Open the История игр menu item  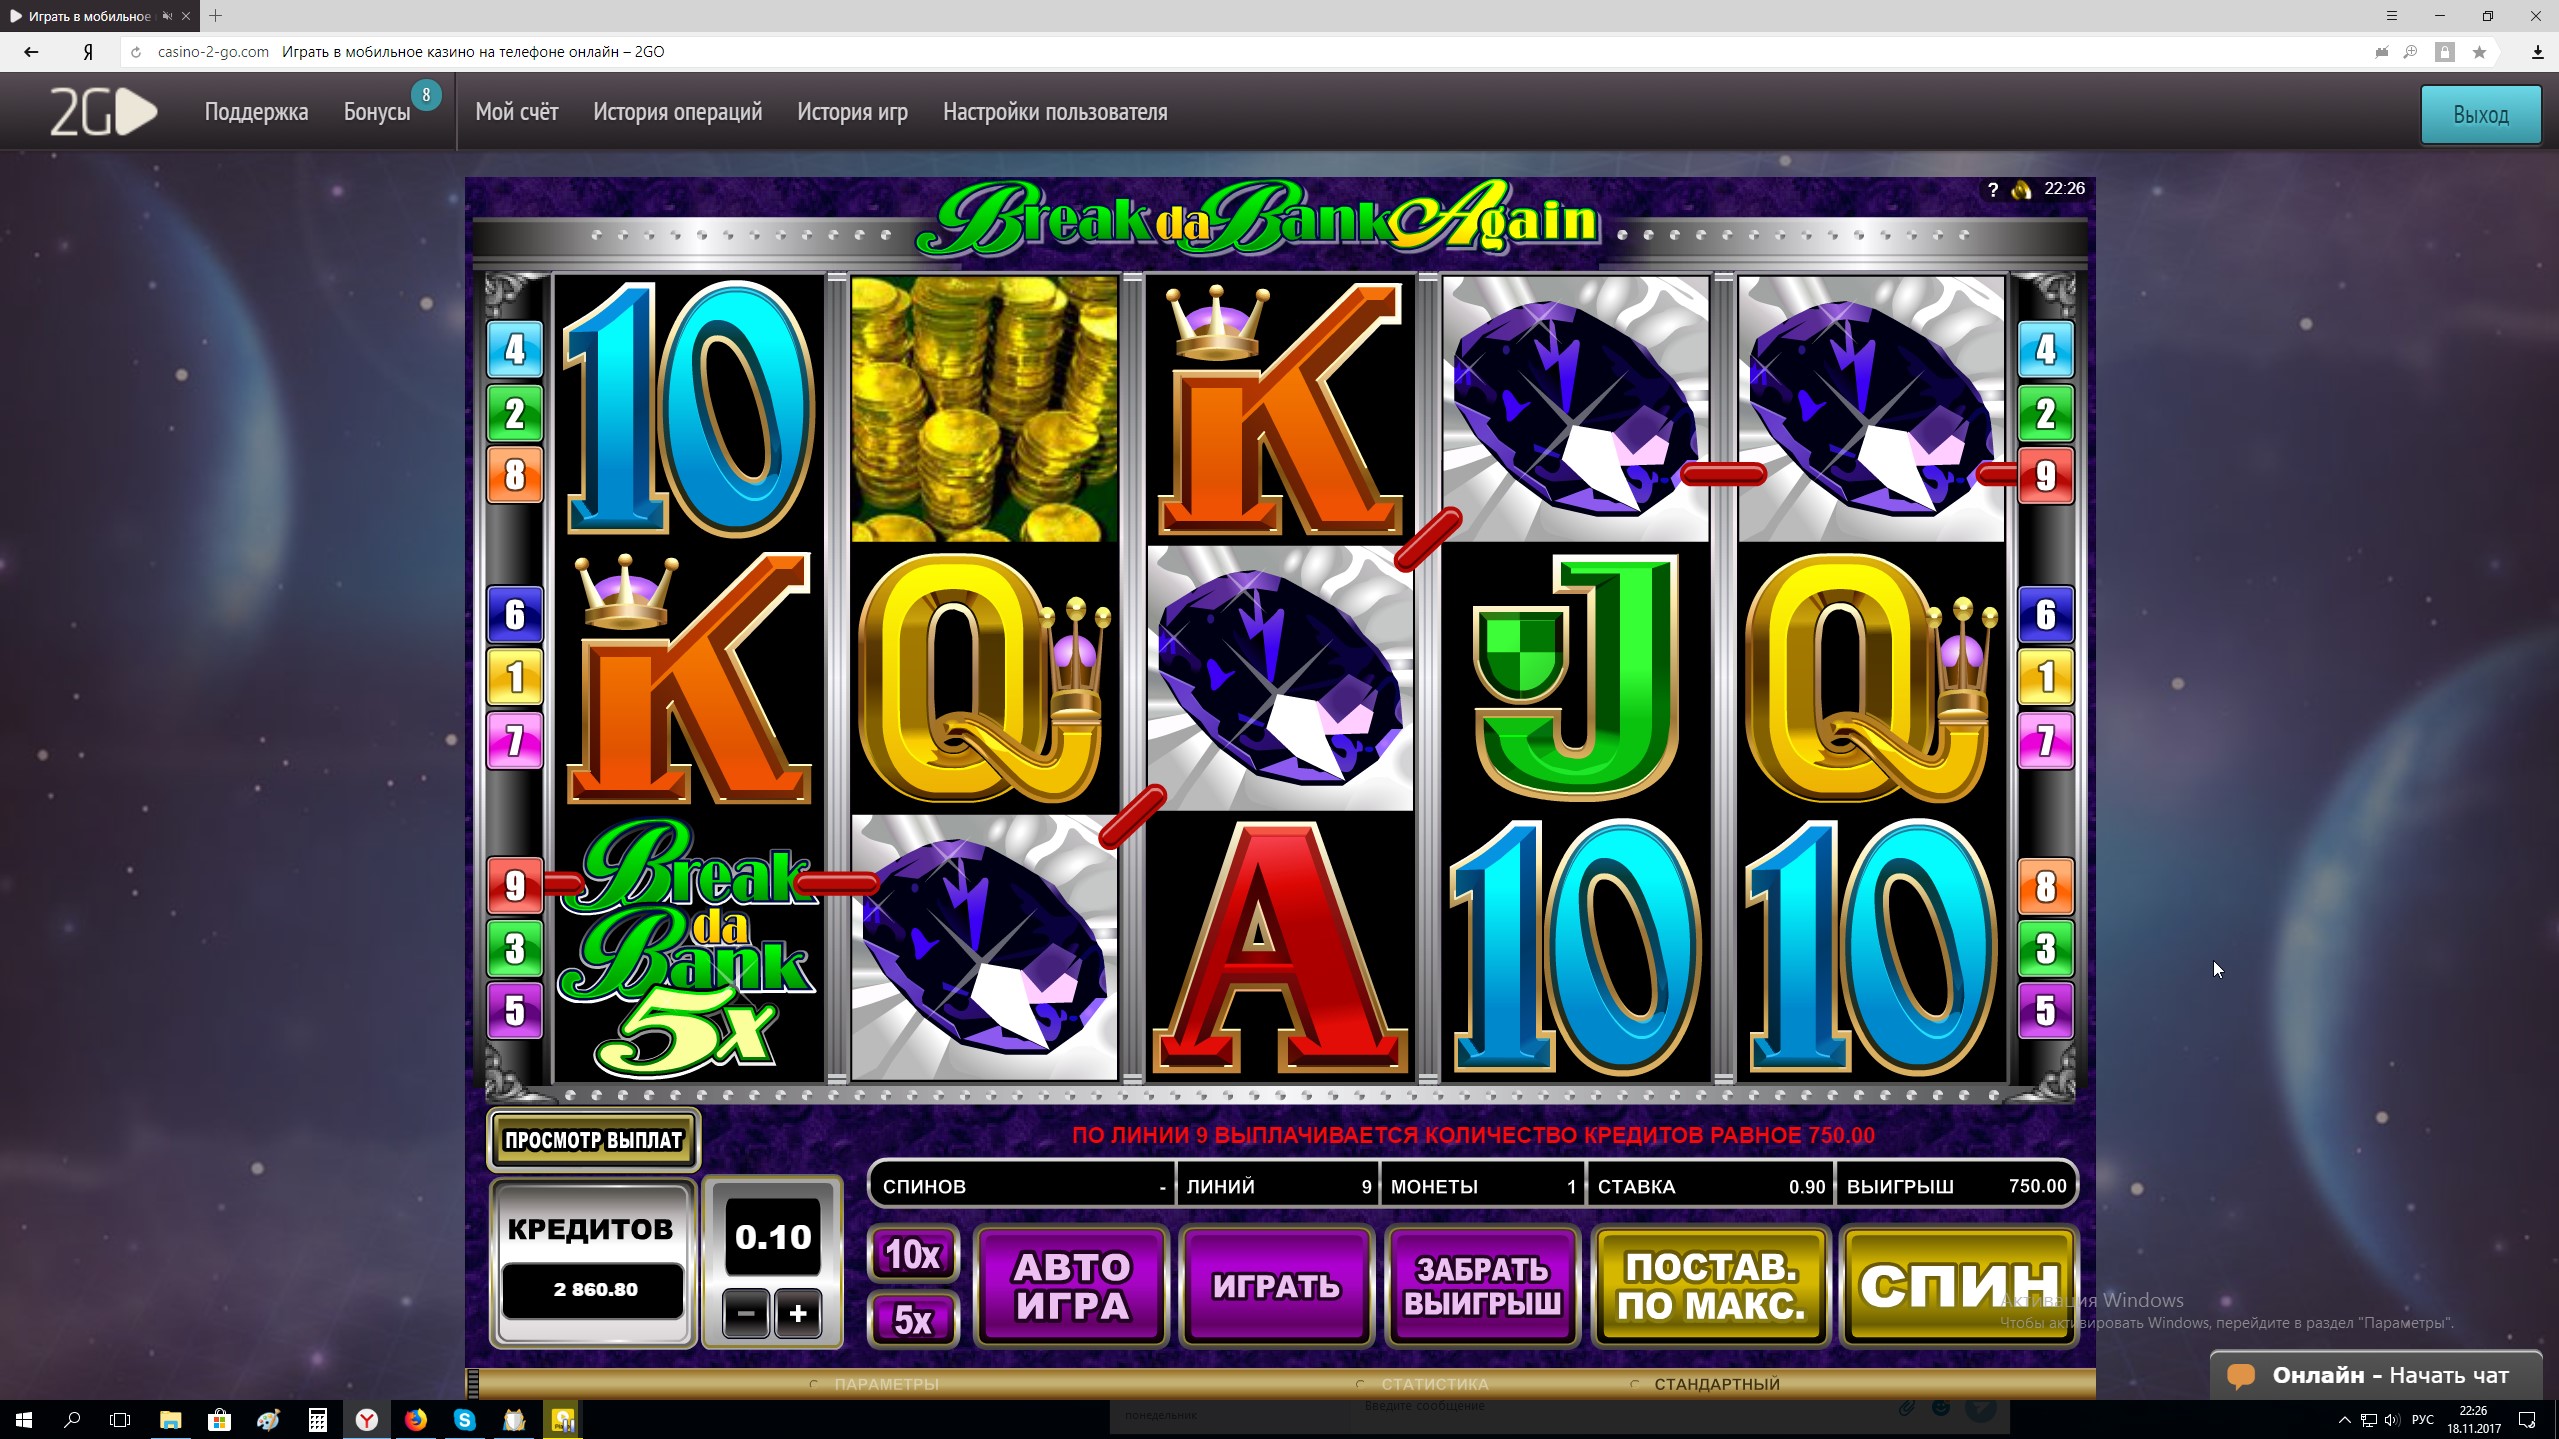pyautogui.click(x=852, y=112)
